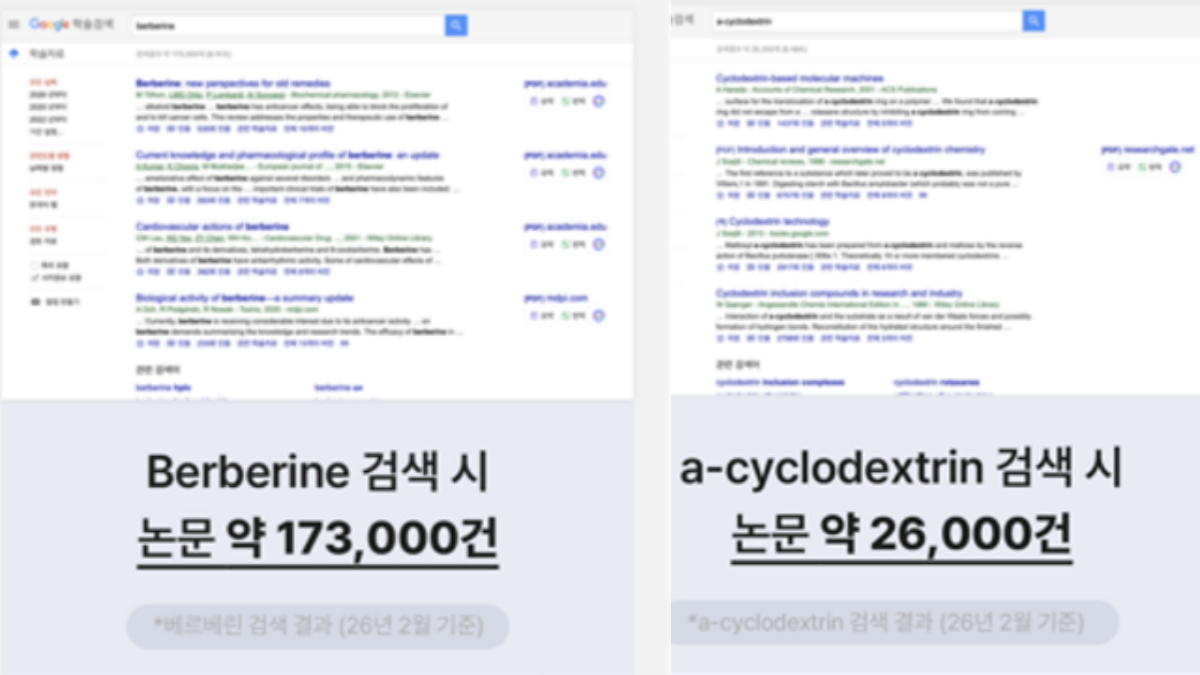Open 'Berberine: new perspectives for old remedies' result
The image size is (1200, 675).
pos(233,83)
